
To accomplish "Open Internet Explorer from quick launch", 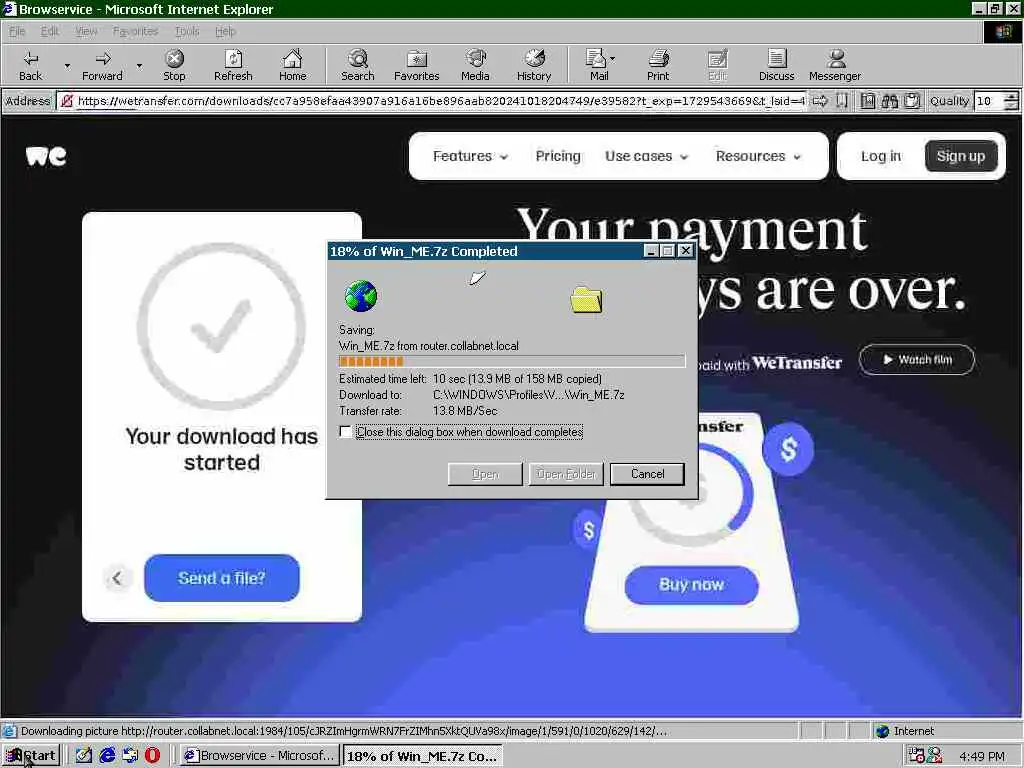I will pos(107,756).
